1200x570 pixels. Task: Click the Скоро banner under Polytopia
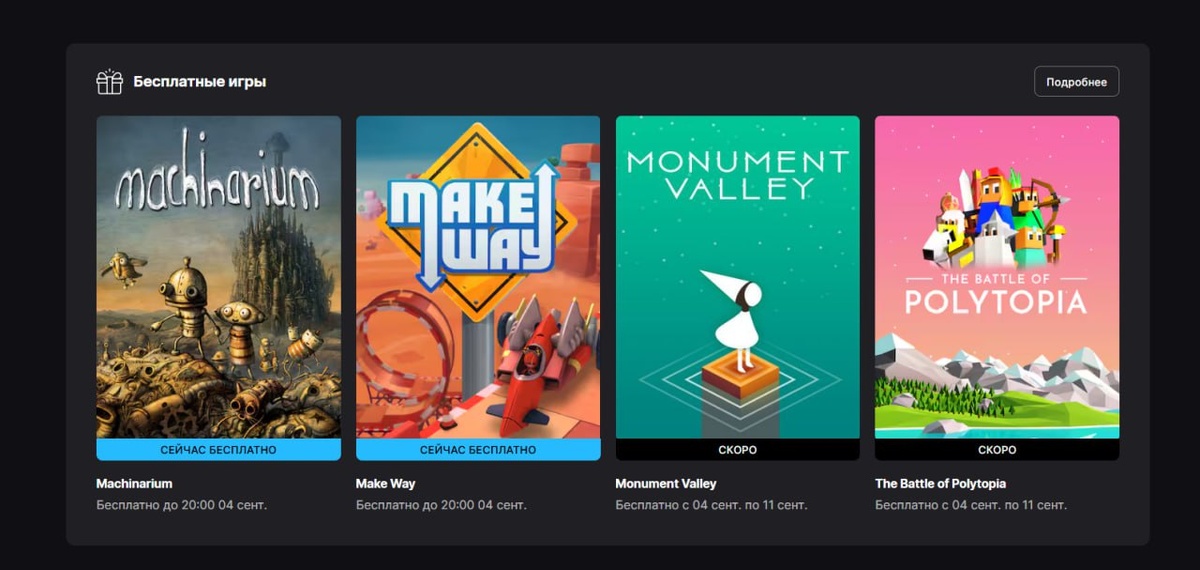(x=997, y=450)
